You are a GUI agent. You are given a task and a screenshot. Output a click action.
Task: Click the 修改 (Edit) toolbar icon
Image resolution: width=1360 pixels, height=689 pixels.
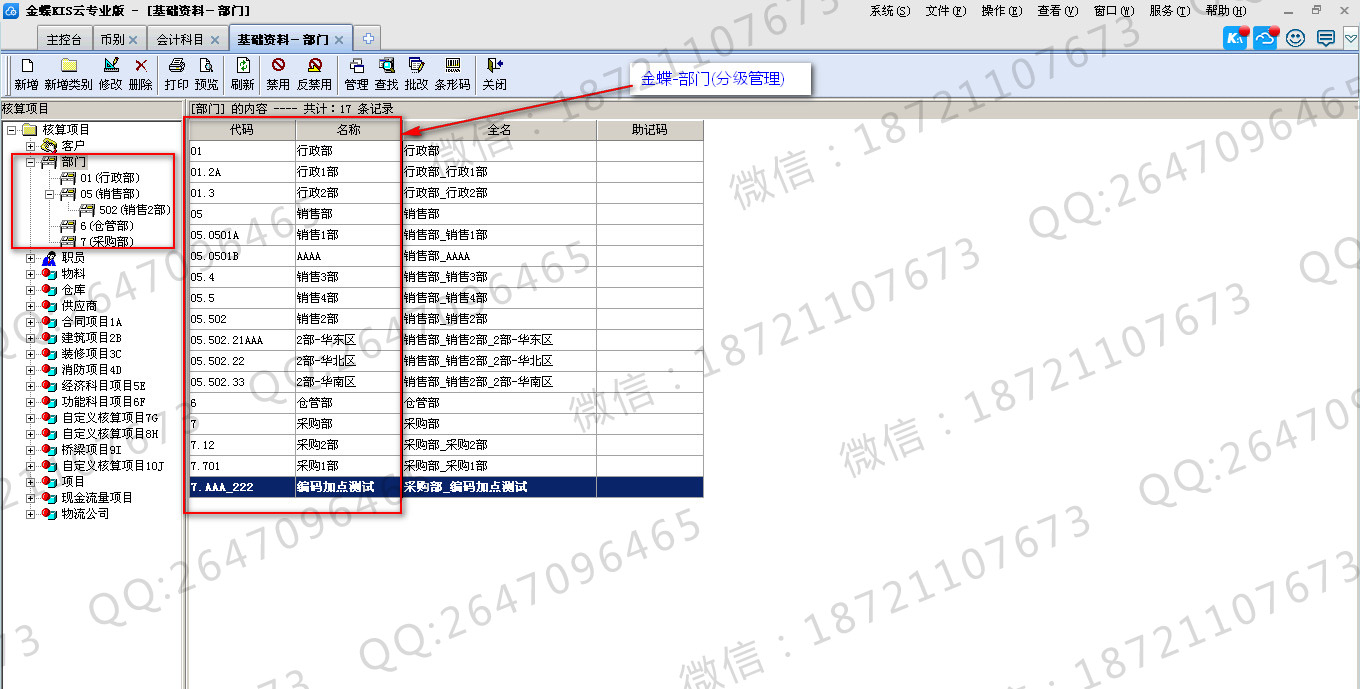(x=110, y=66)
